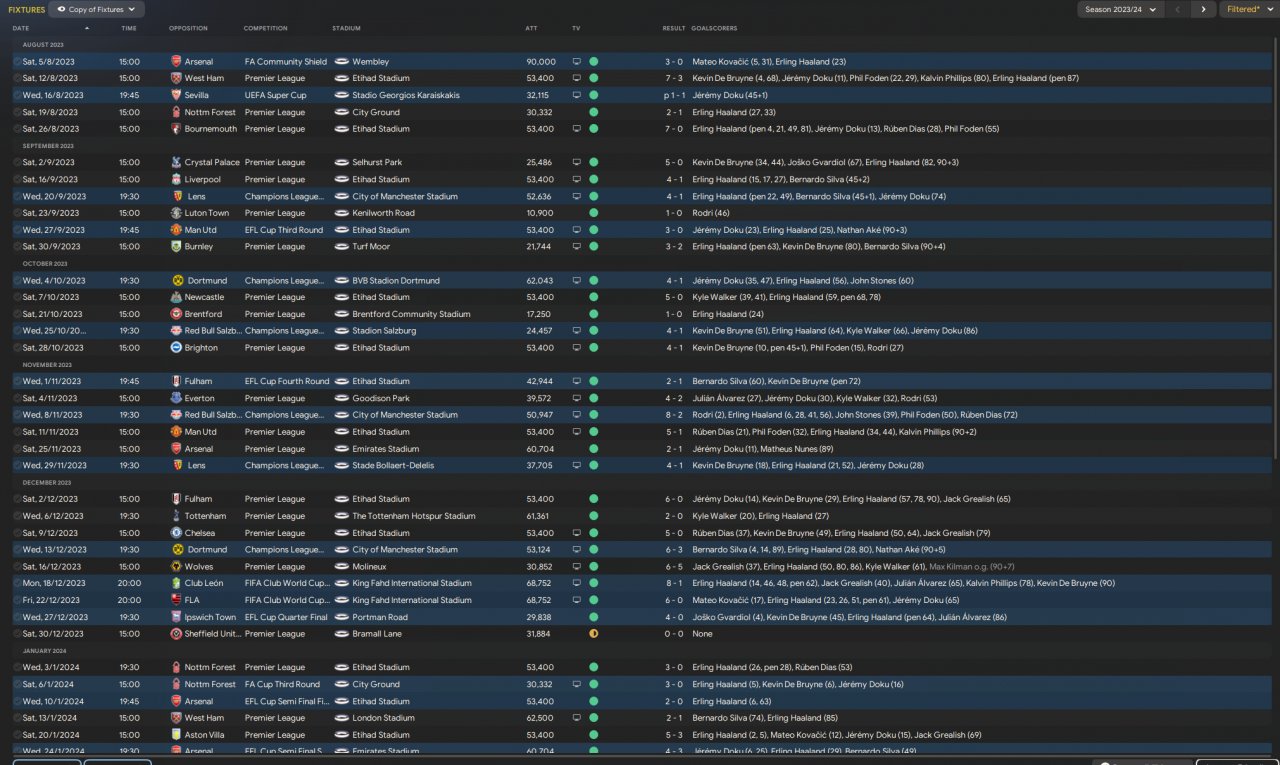Sort by the Att column header
This screenshot has width=1280, height=765.
tap(531, 28)
